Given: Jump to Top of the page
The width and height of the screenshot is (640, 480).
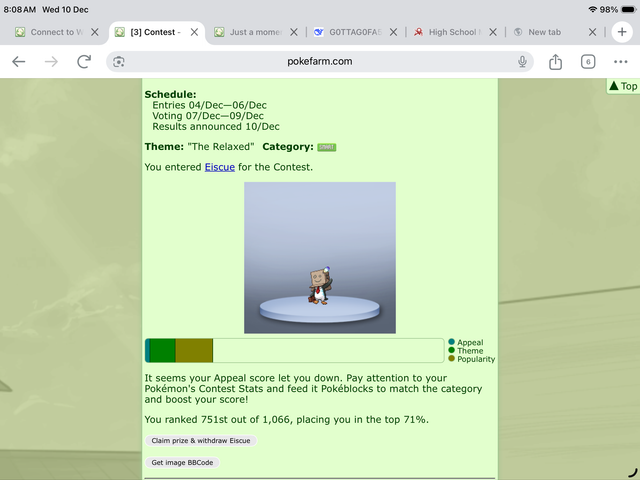Looking at the screenshot, I should [623, 86].
